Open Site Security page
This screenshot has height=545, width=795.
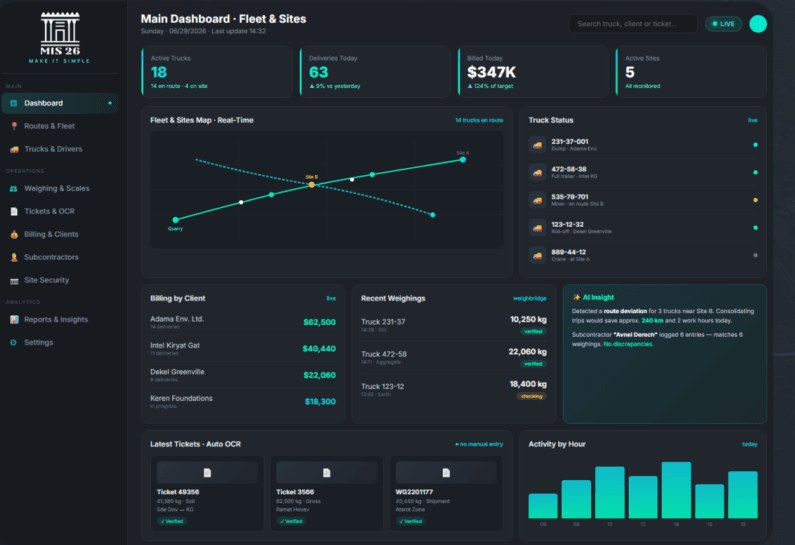[60, 280]
